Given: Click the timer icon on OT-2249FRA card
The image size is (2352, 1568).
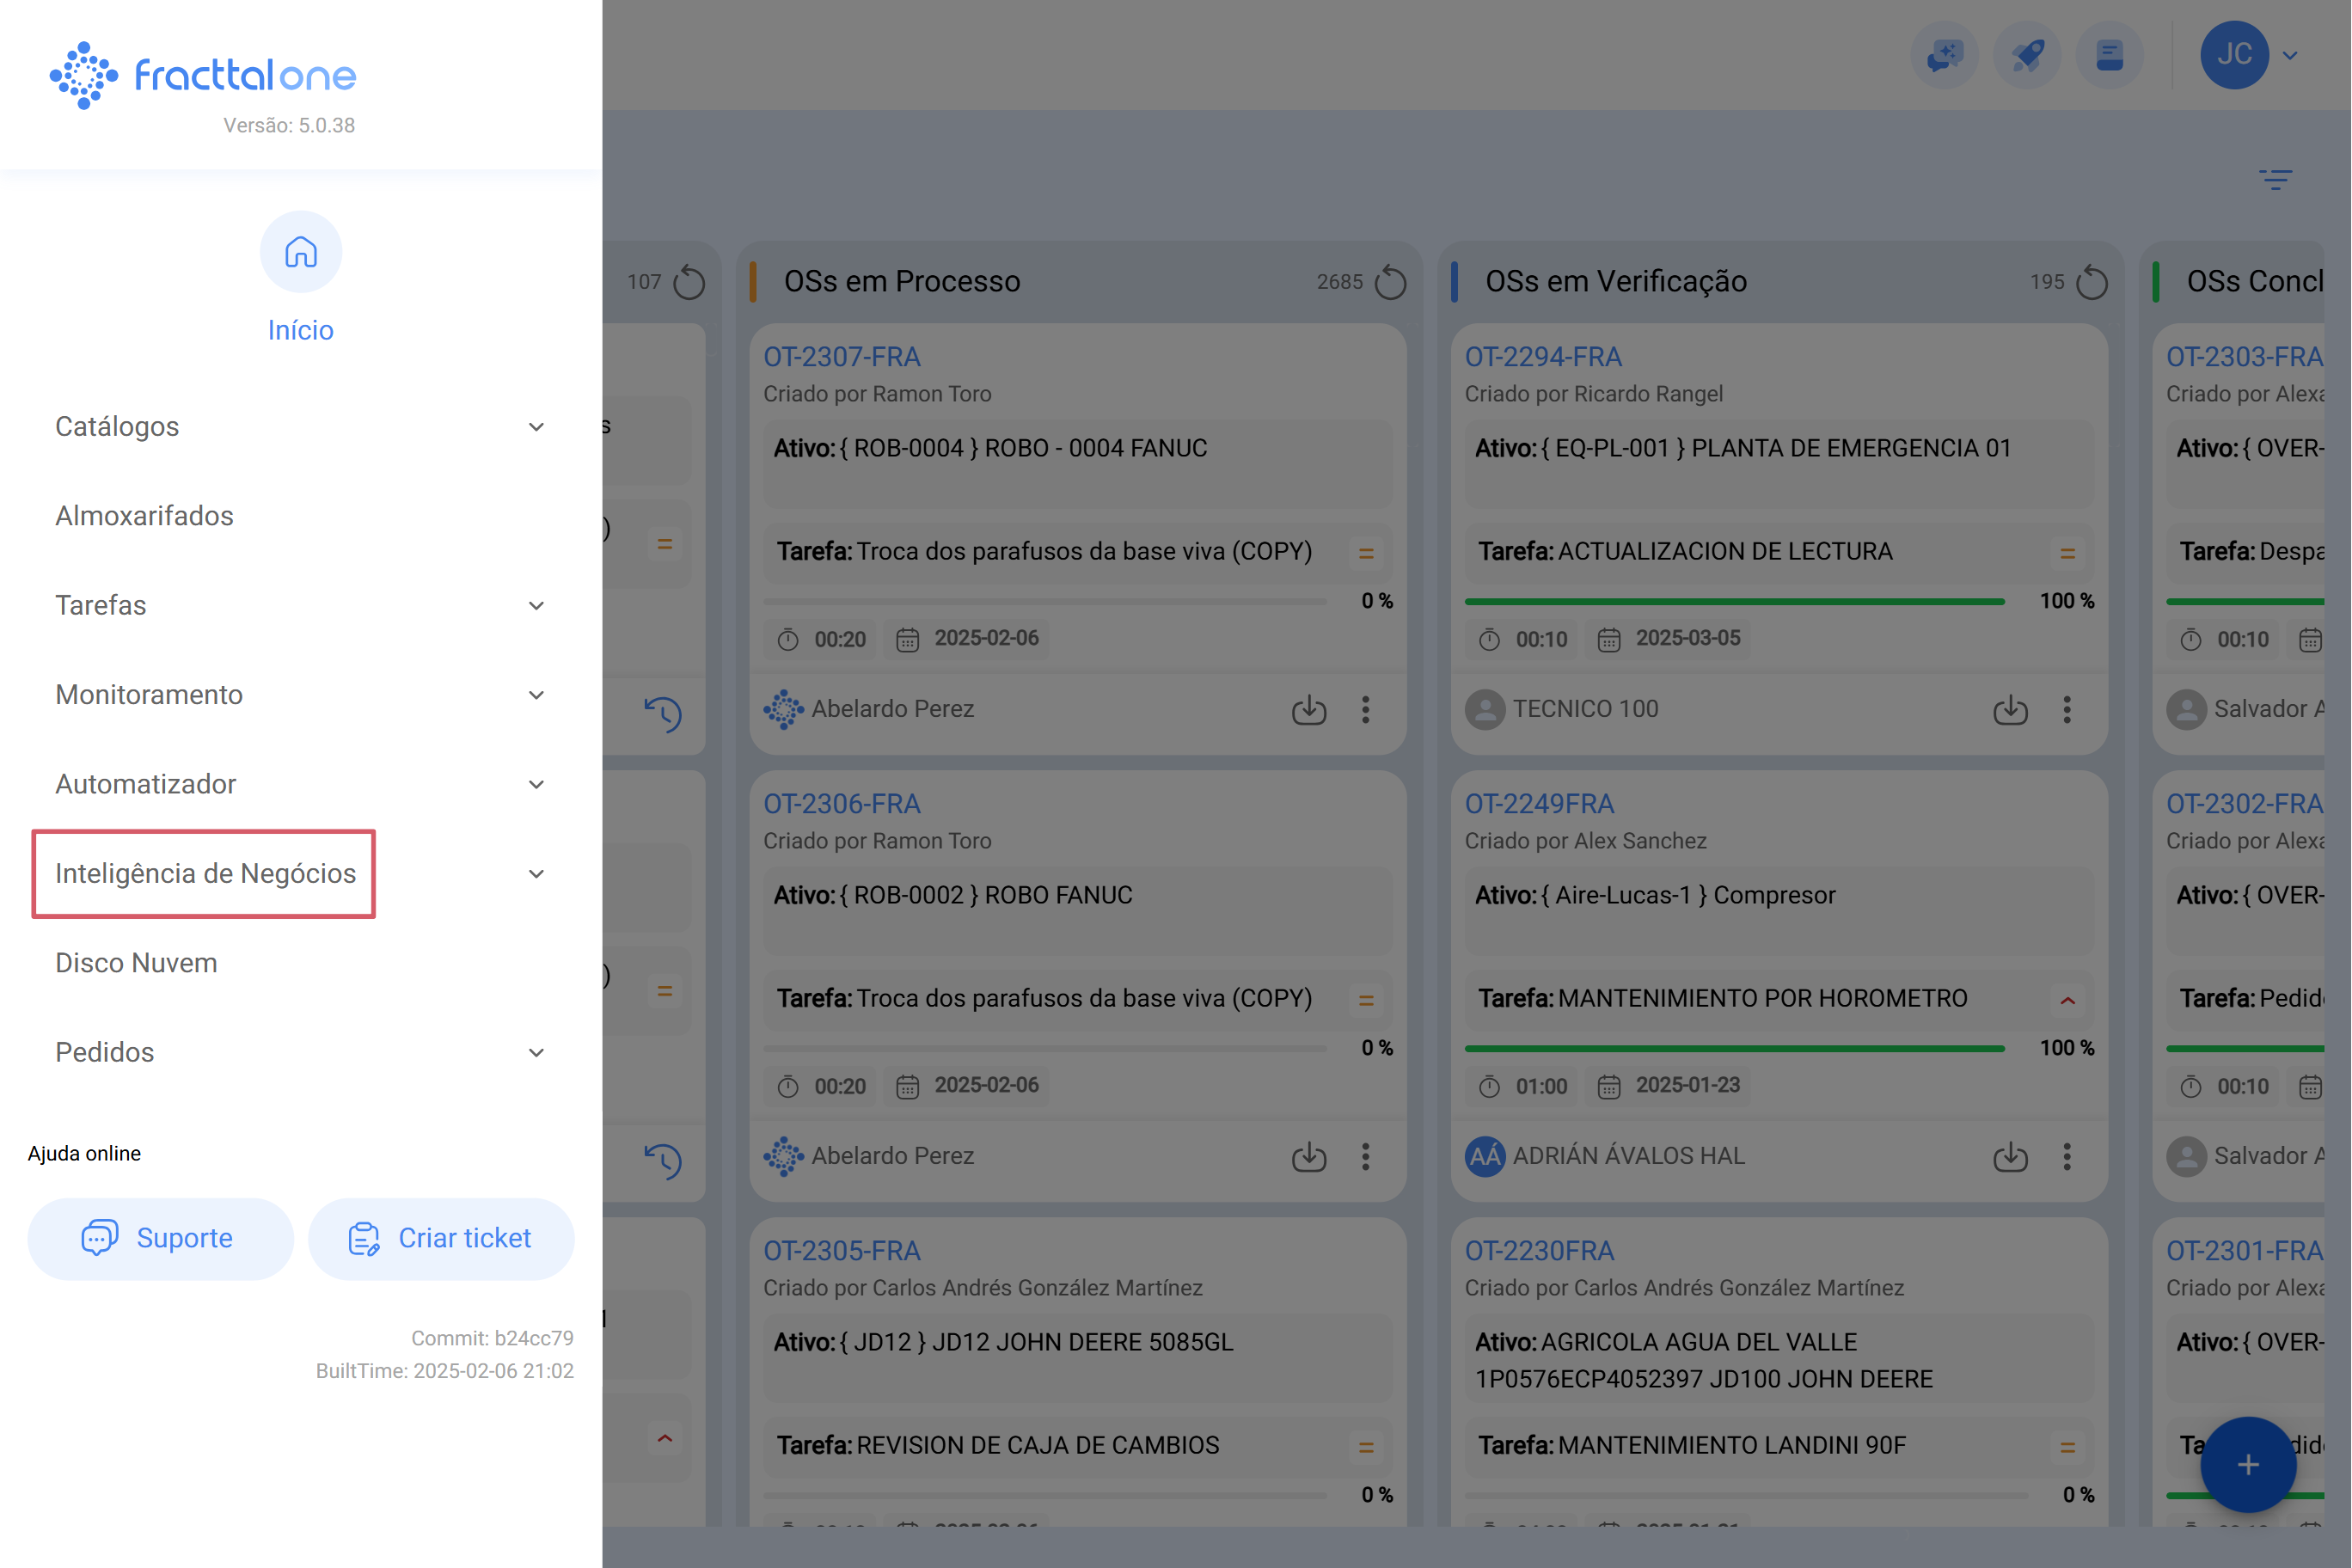Looking at the screenshot, I should [1489, 1086].
